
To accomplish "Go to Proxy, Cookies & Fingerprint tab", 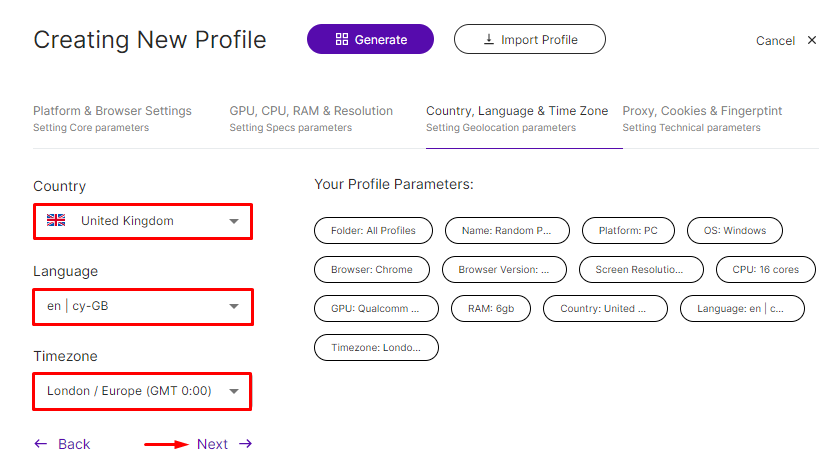I will pyautogui.click(x=702, y=118).
